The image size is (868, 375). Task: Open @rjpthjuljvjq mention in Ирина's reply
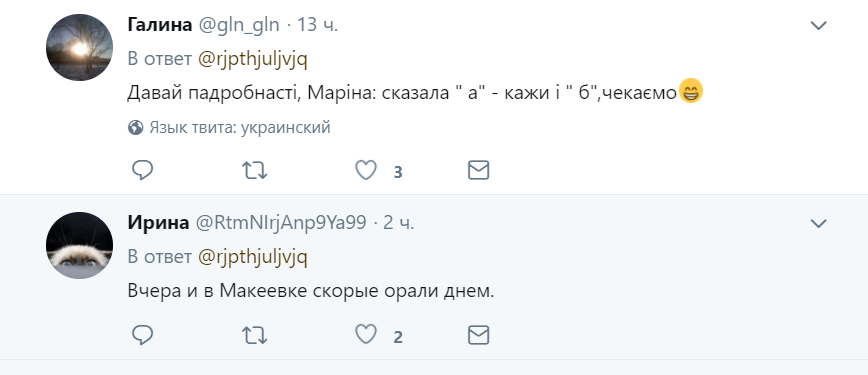coord(252,257)
